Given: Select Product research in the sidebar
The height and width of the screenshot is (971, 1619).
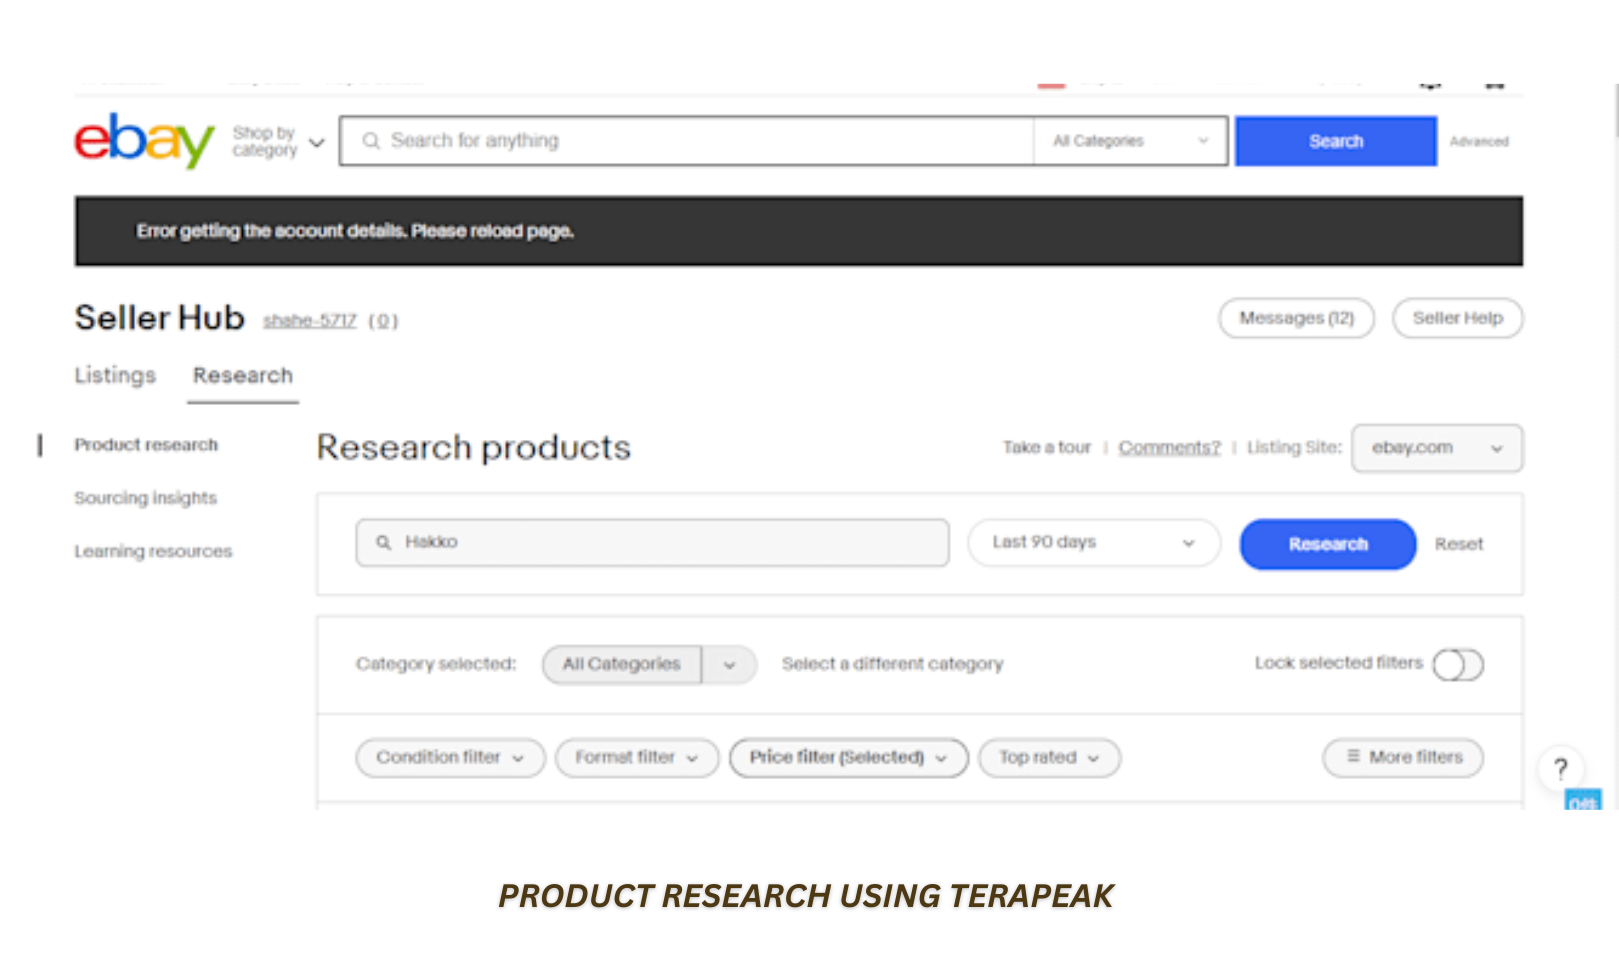Looking at the screenshot, I should pos(146,445).
